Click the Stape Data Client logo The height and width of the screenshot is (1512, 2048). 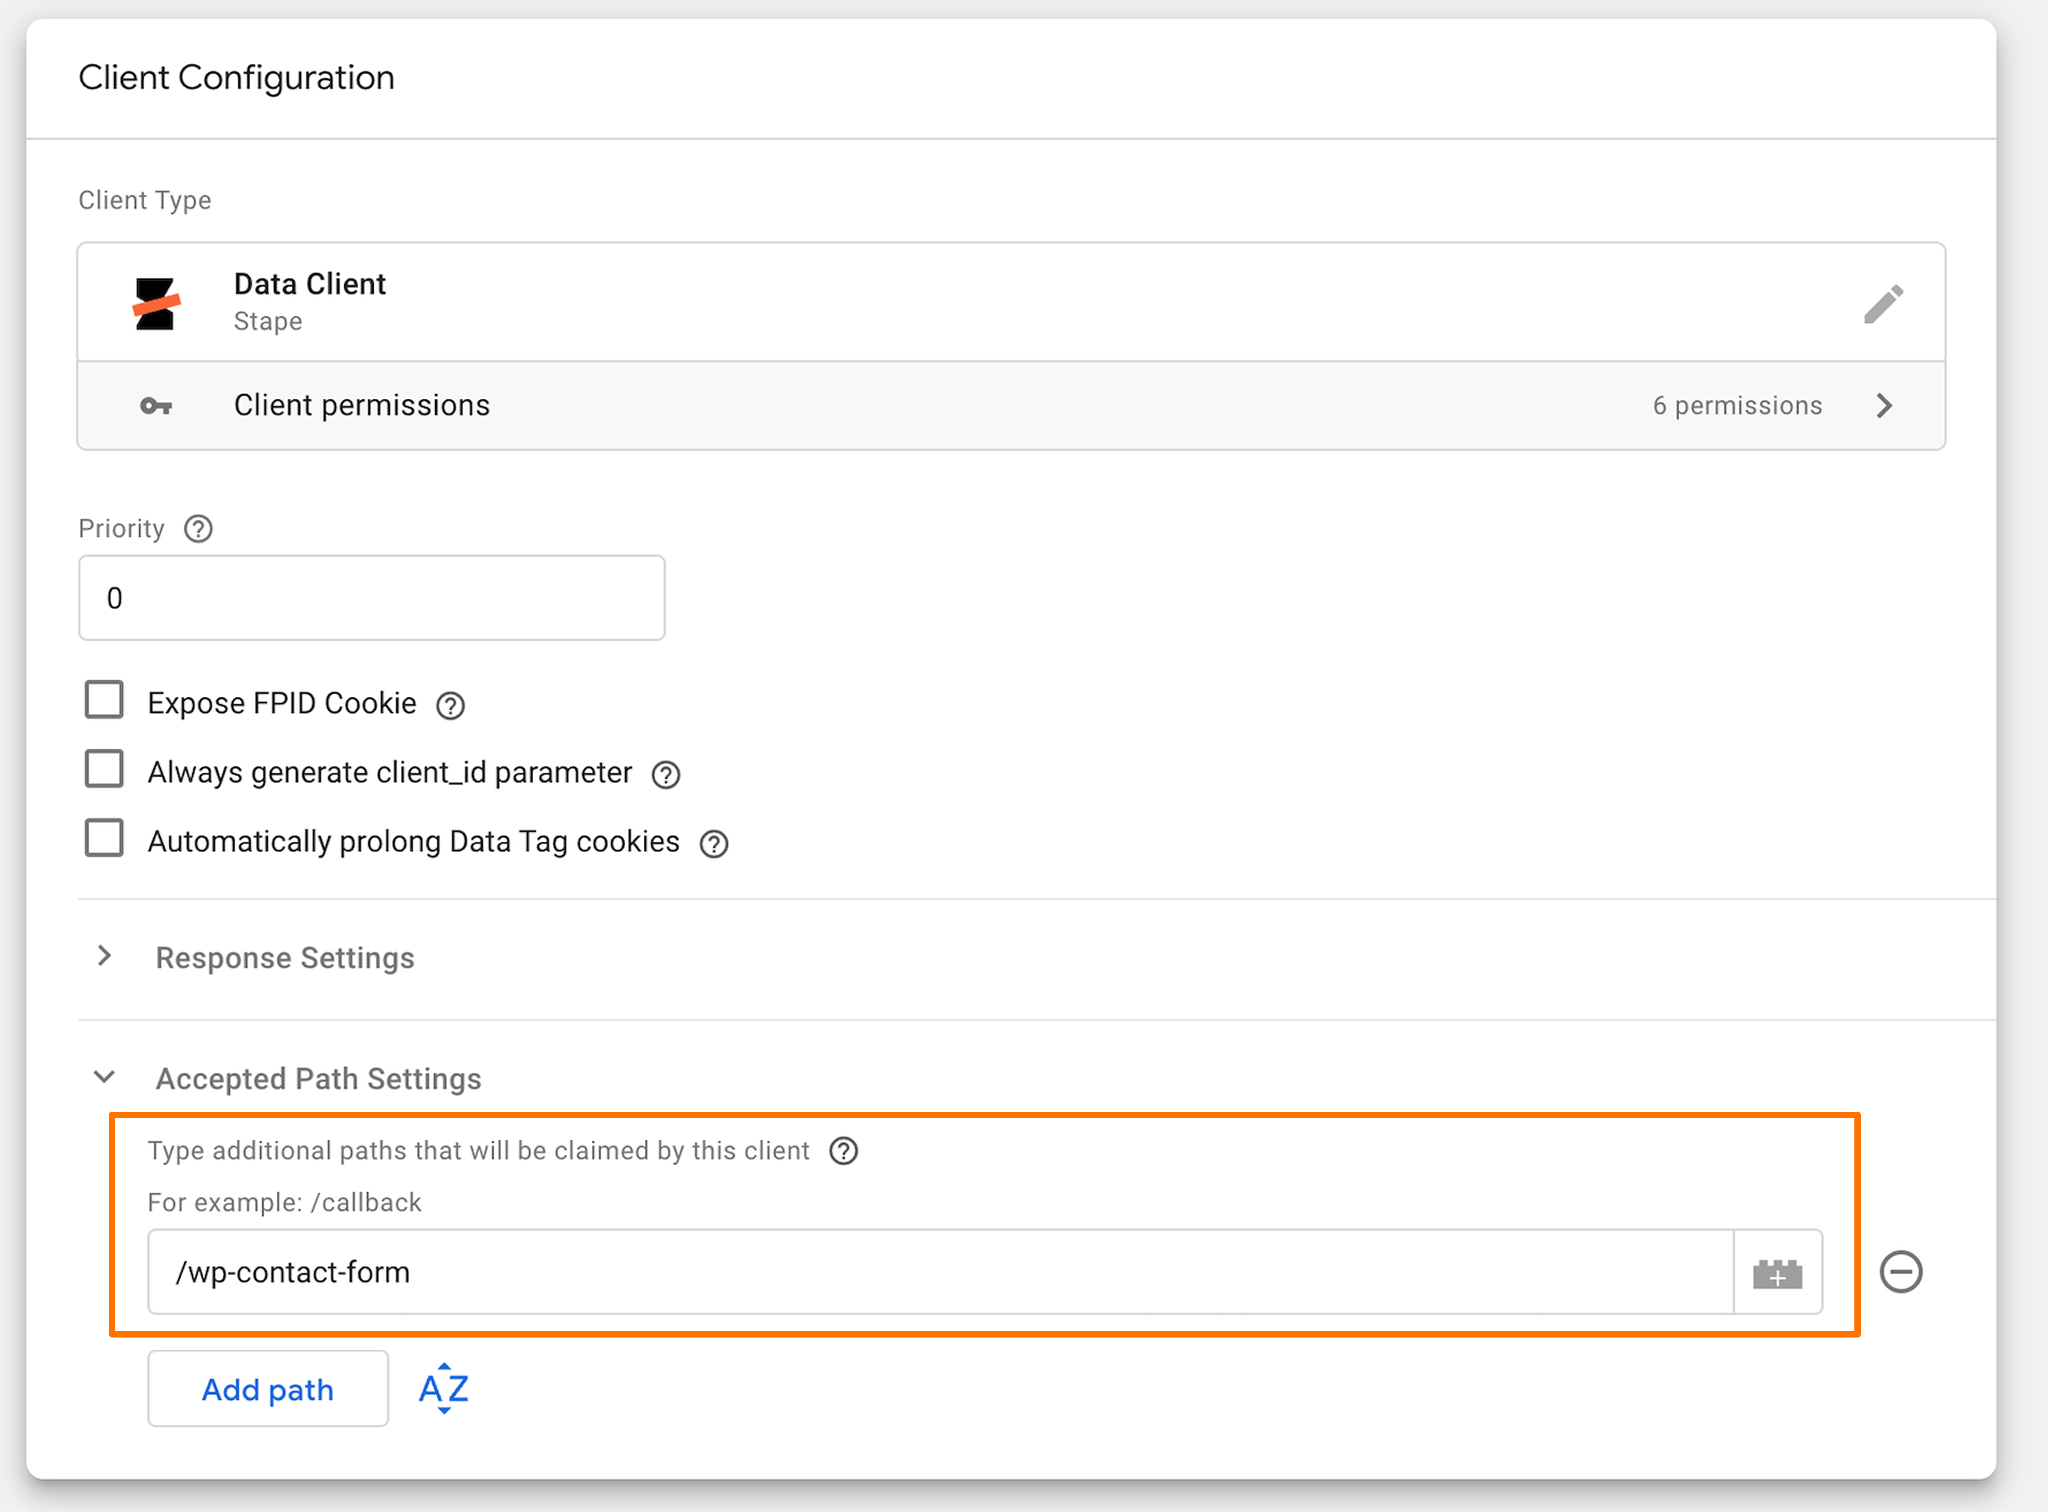(x=156, y=303)
